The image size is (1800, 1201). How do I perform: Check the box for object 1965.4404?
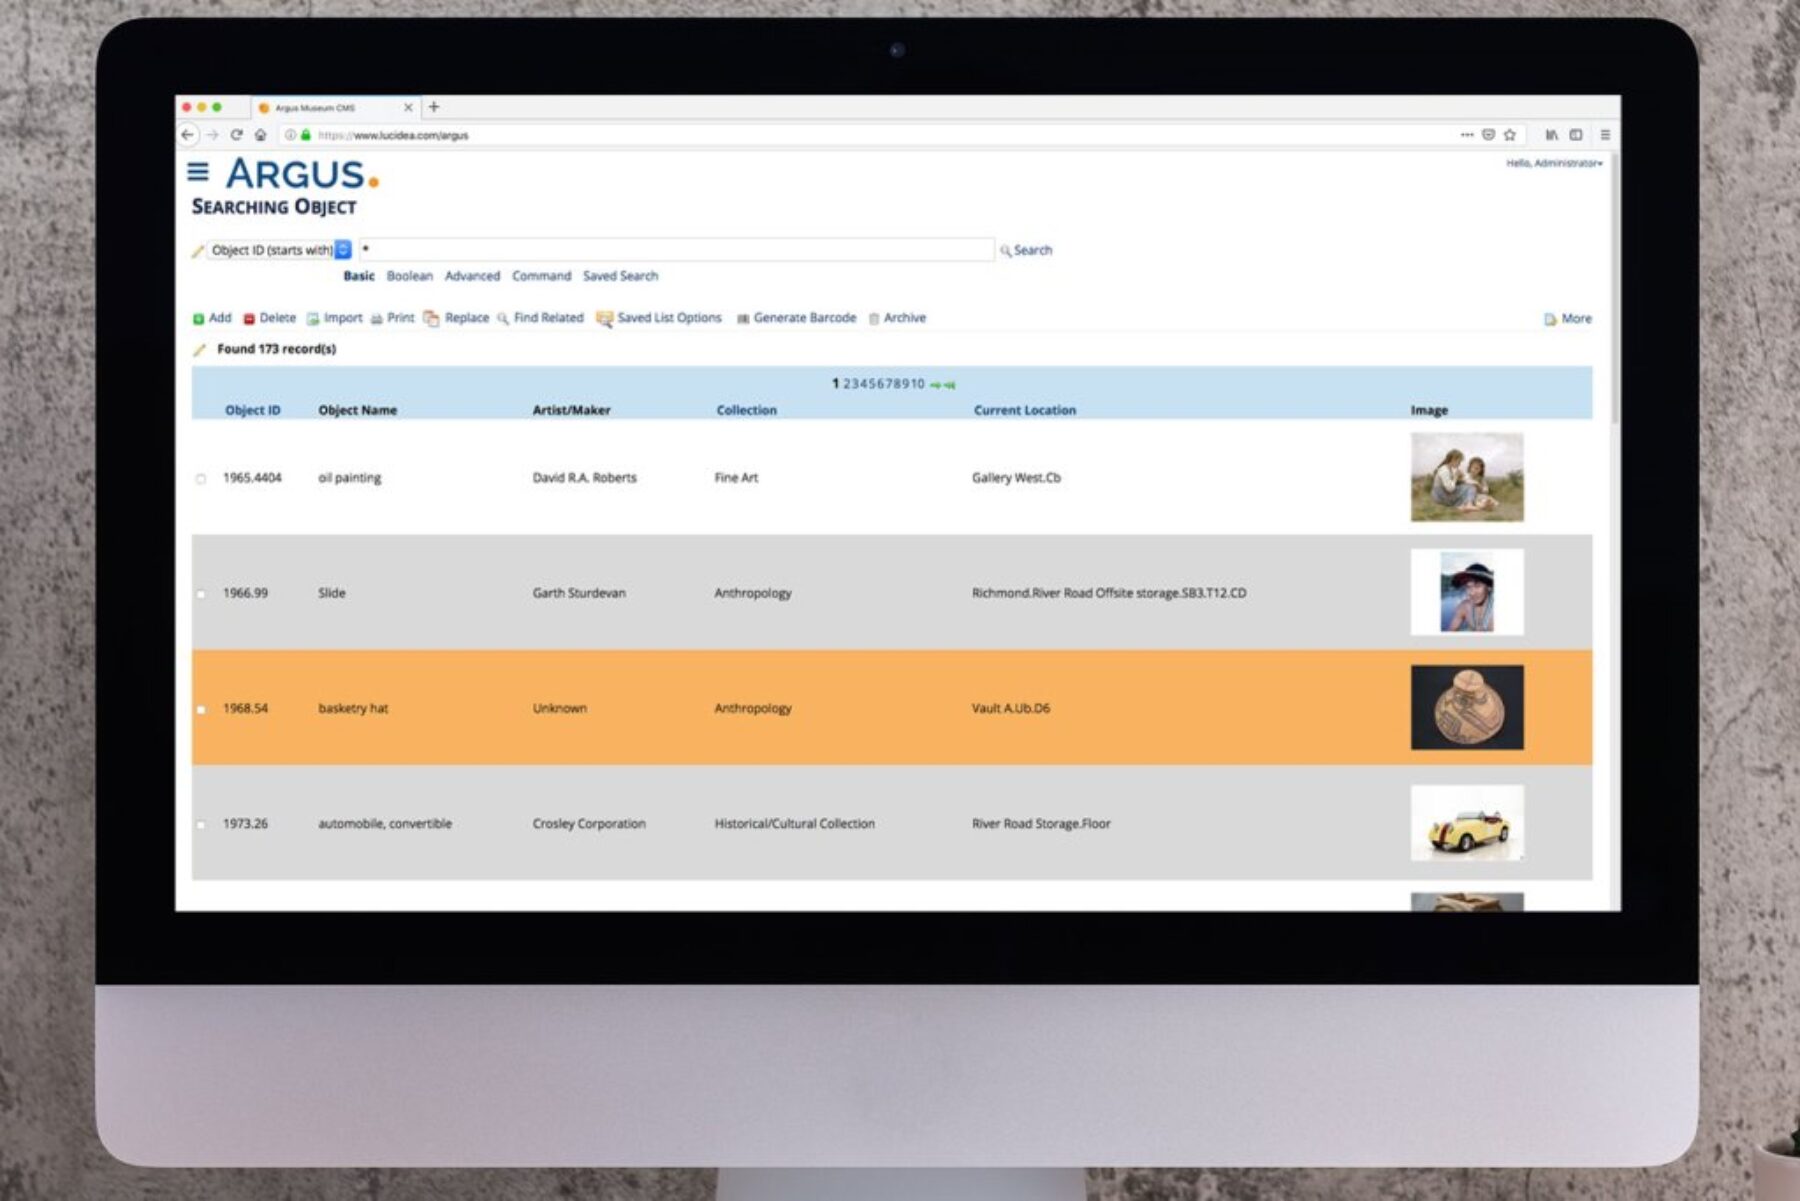point(201,479)
